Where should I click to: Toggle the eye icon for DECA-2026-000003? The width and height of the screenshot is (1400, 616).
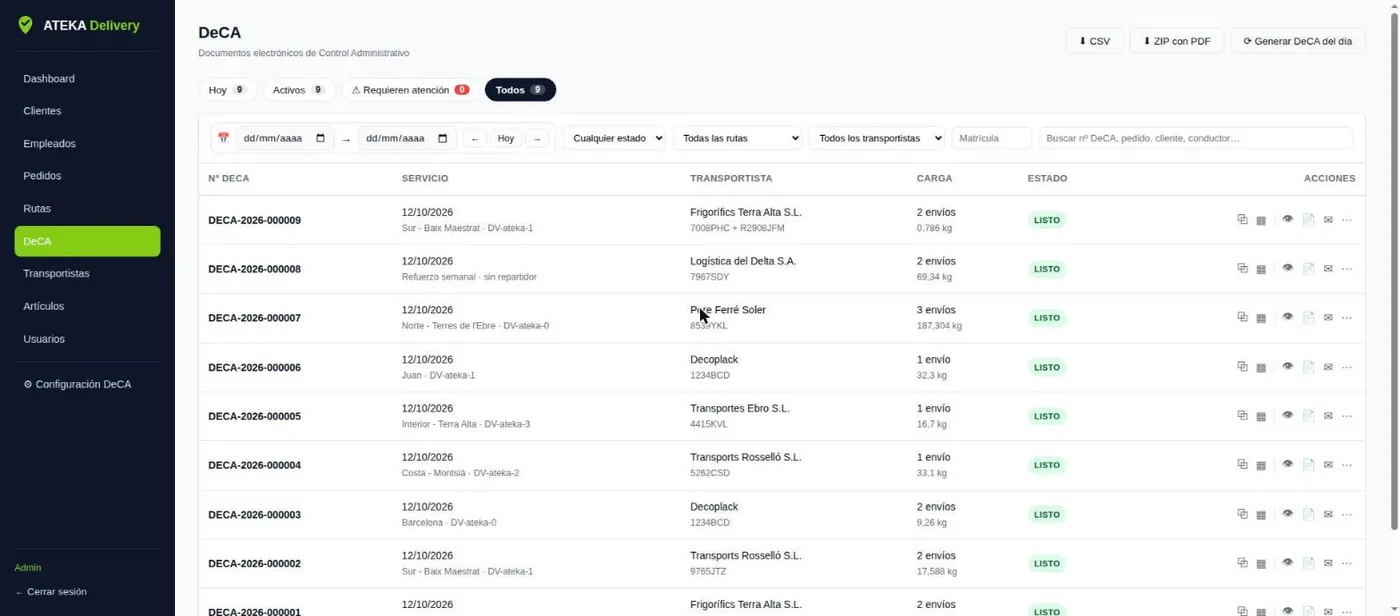tap(1288, 514)
